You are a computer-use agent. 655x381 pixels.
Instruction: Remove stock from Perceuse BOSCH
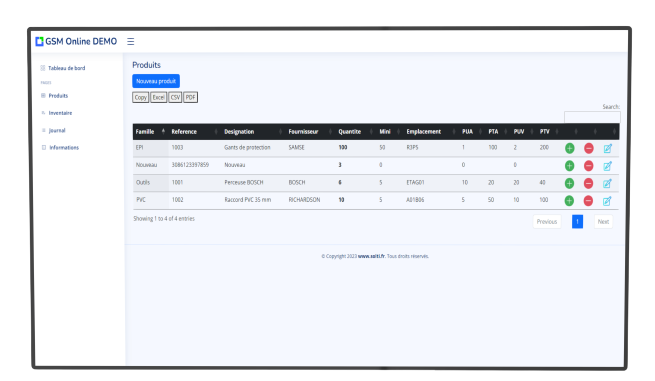[x=589, y=183]
